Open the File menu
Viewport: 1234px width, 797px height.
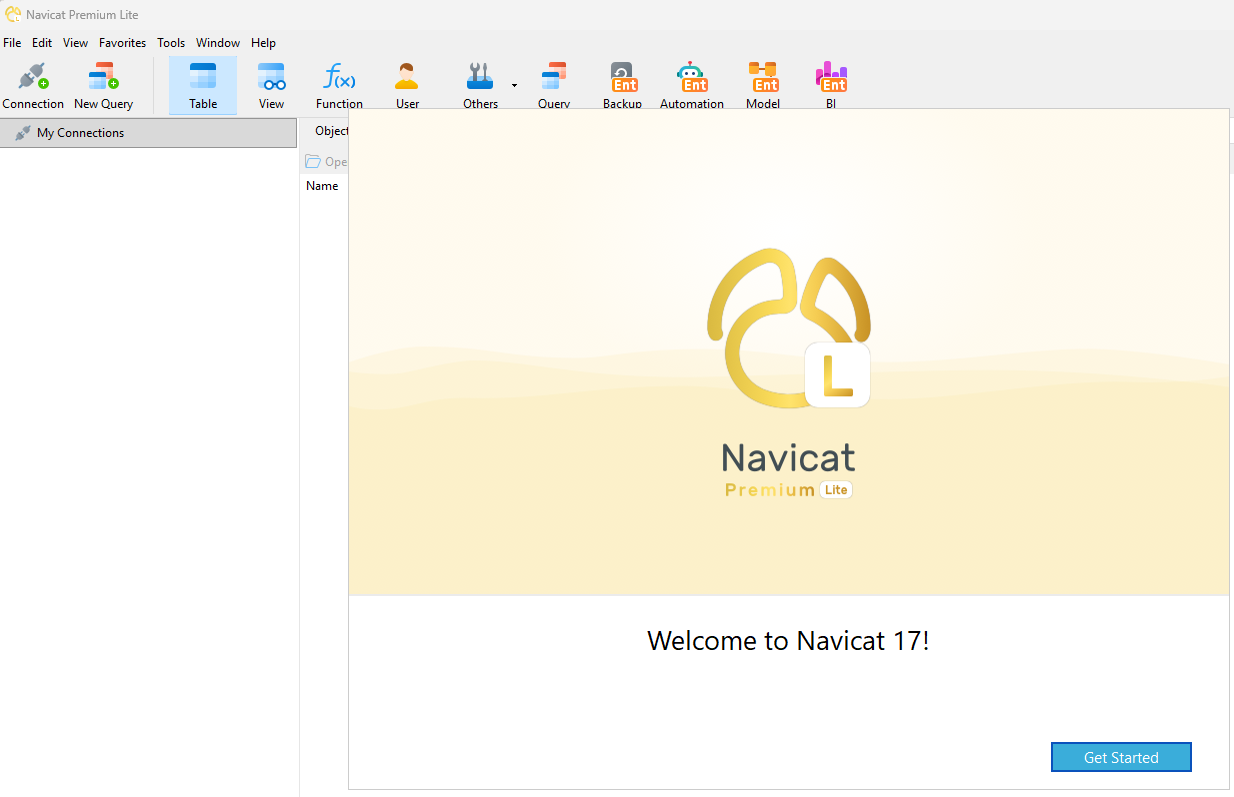(x=12, y=43)
